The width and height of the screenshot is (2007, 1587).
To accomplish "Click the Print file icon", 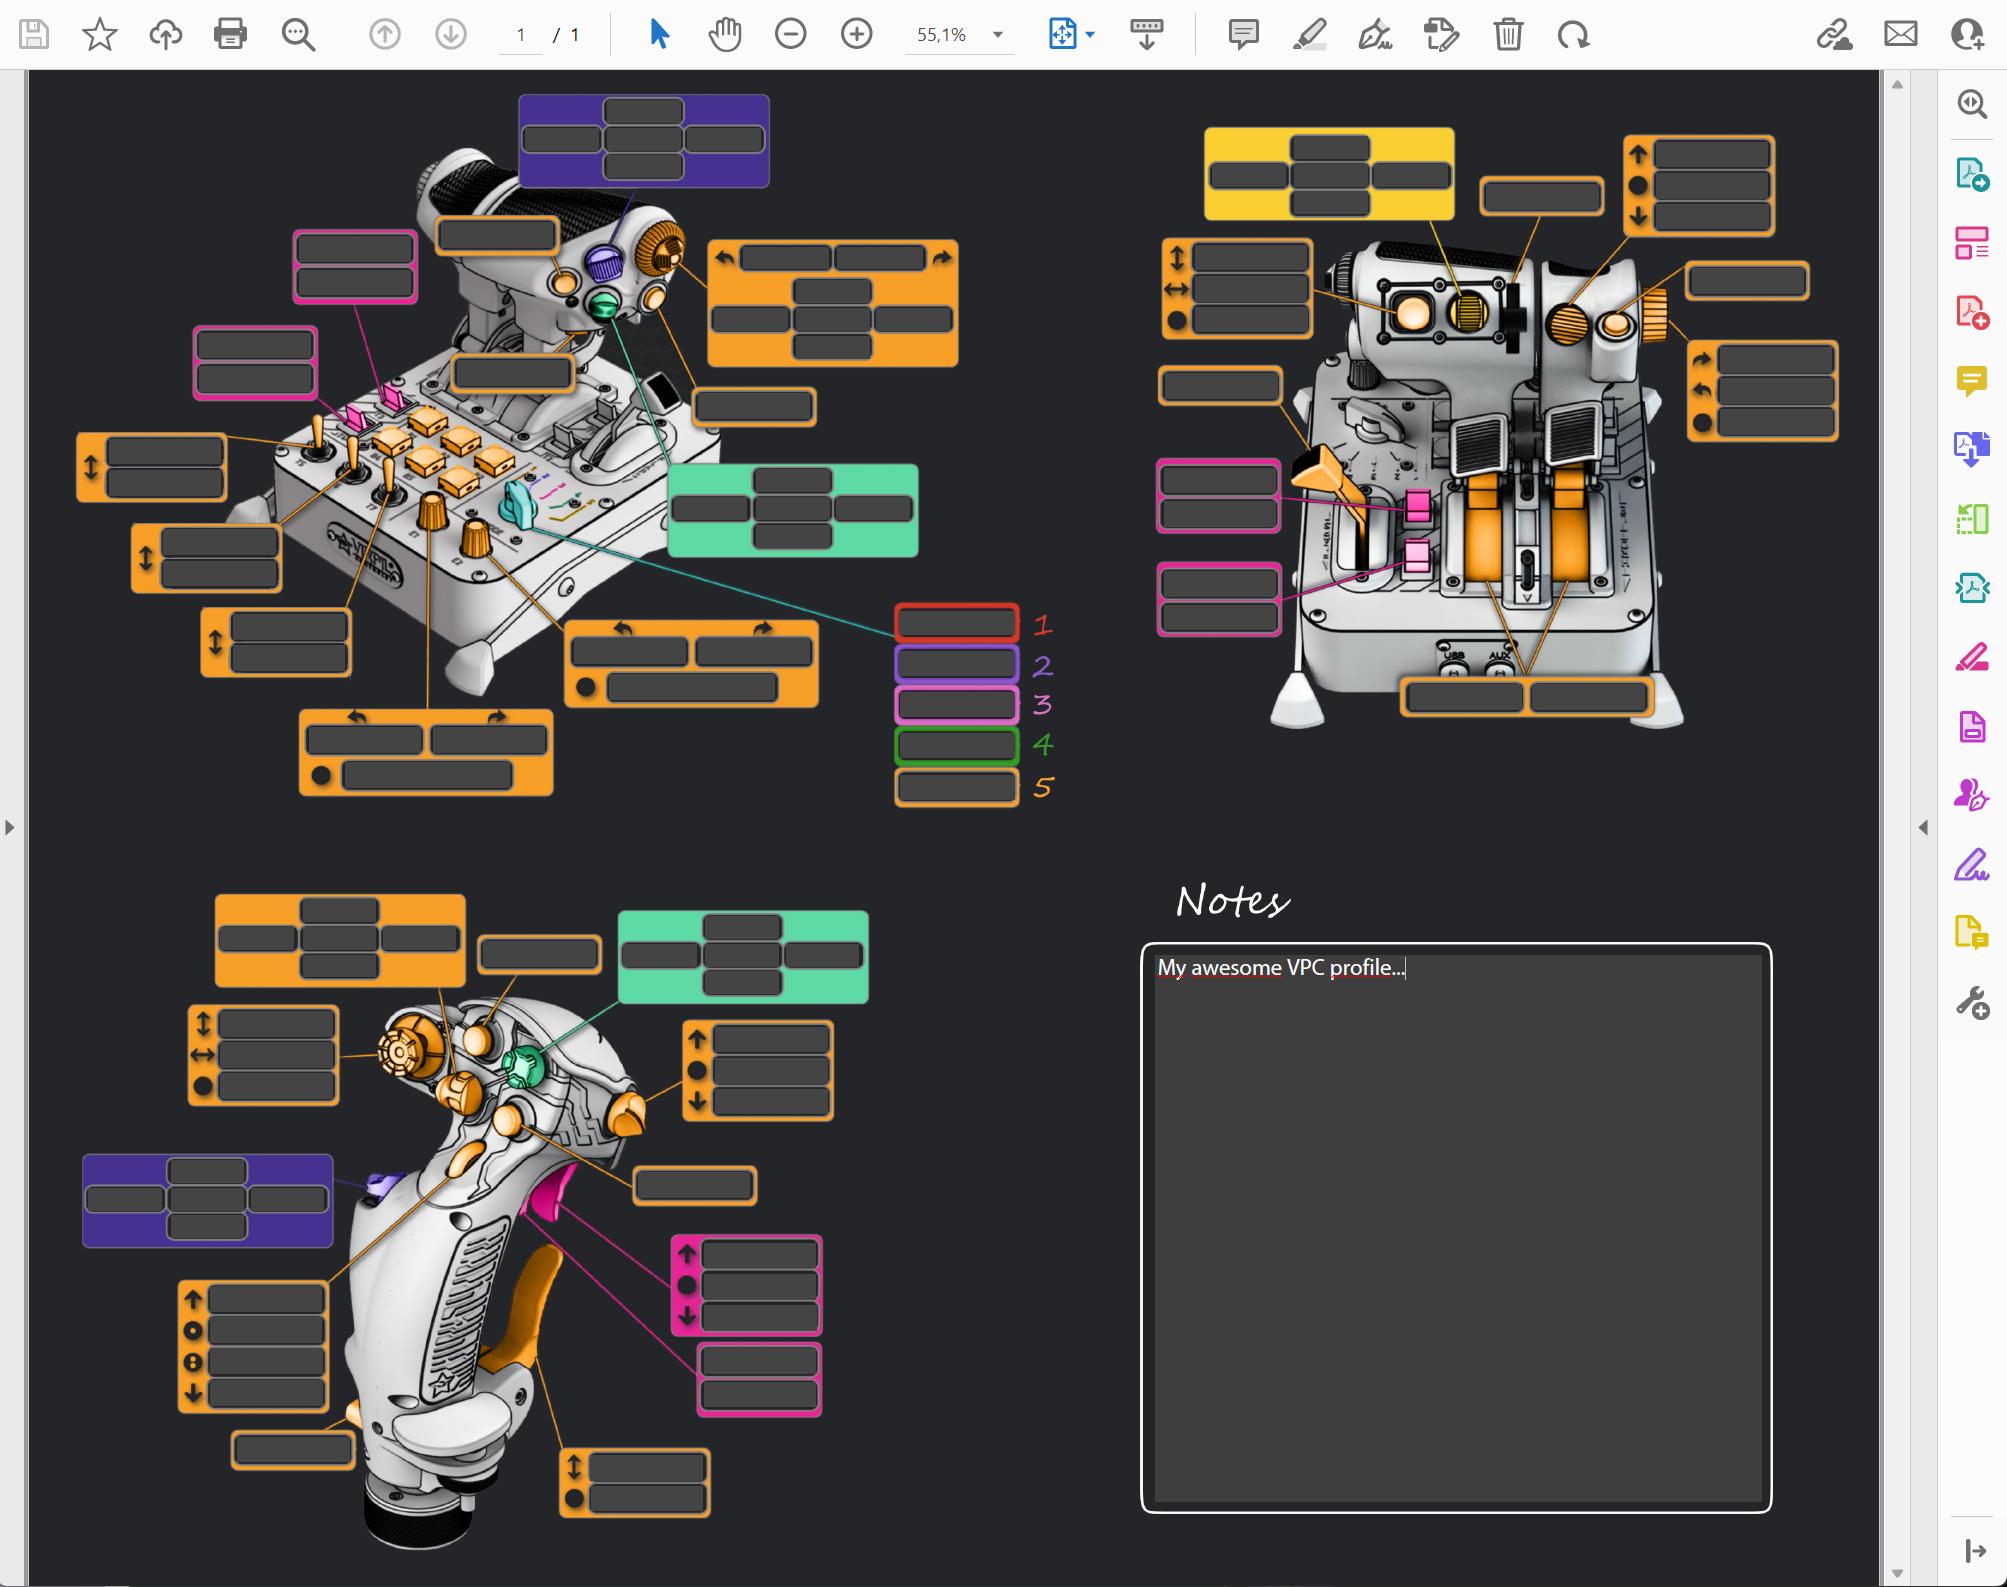I will tap(230, 35).
